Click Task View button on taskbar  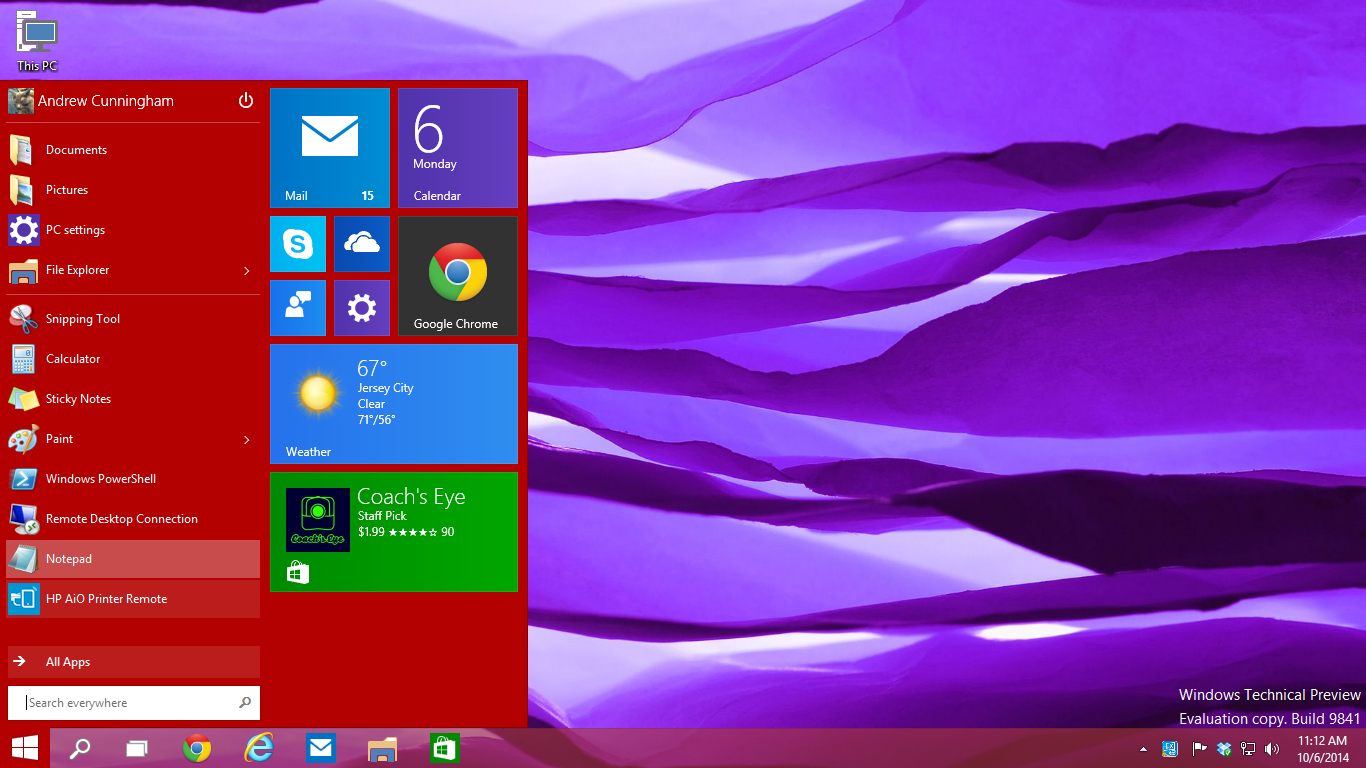[x=137, y=748]
